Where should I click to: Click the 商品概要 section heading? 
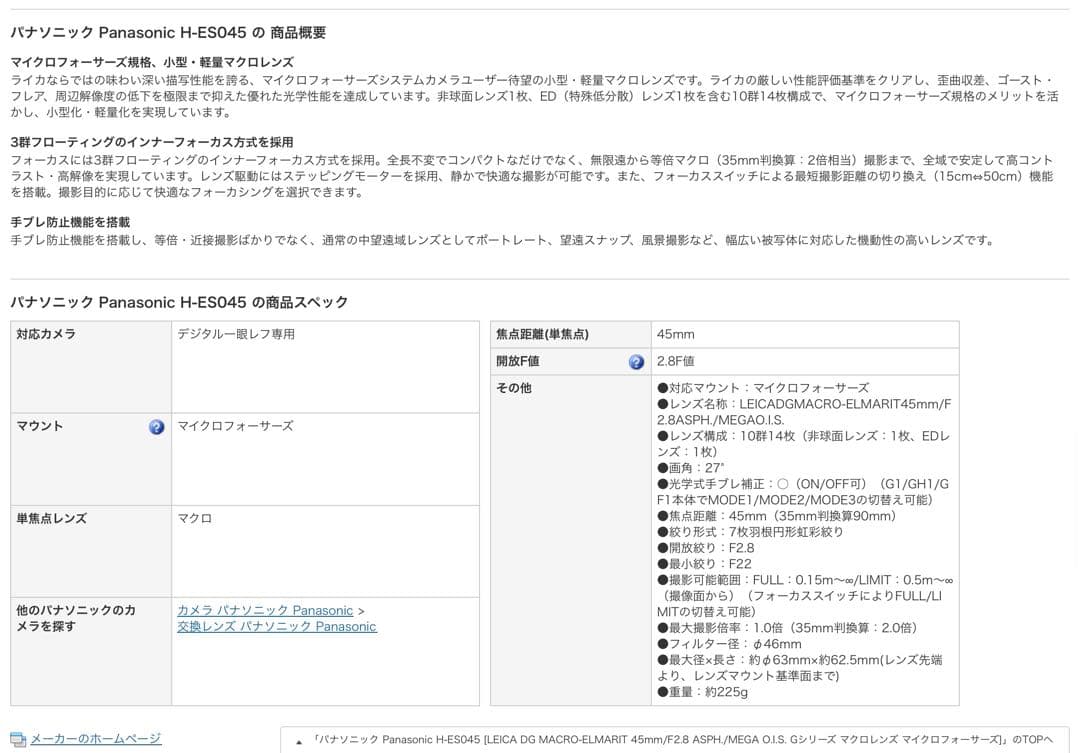pyautogui.click(x=168, y=33)
